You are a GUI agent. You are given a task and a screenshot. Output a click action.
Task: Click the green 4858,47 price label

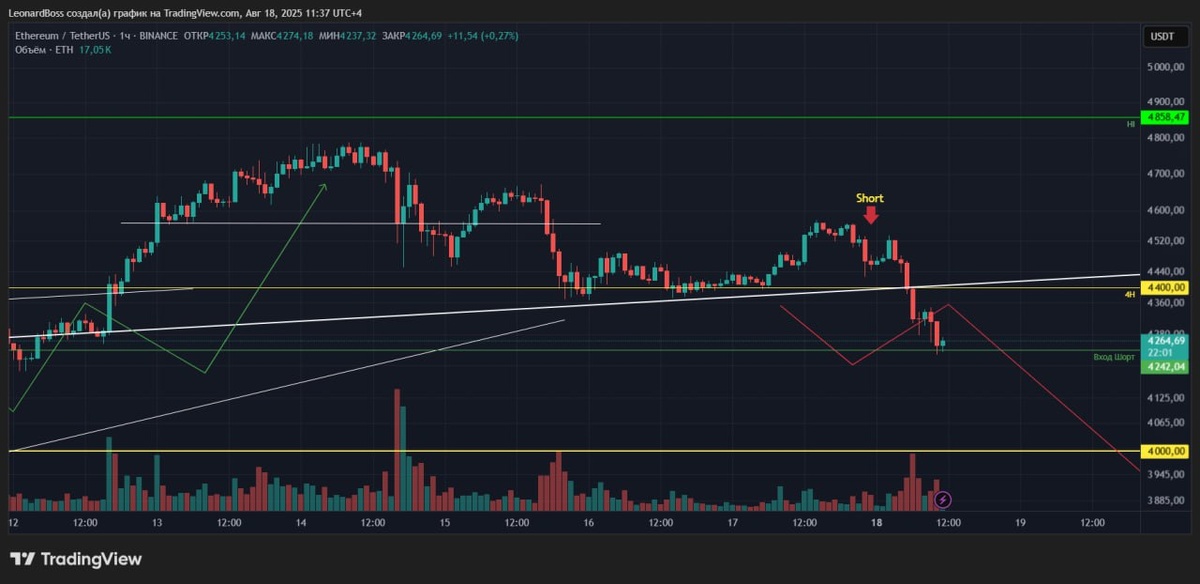tap(1167, 117)
